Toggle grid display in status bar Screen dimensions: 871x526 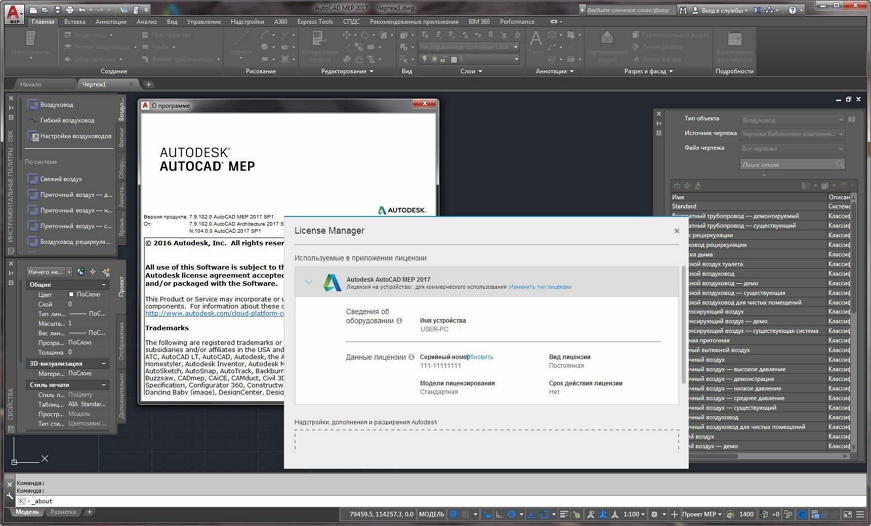[x=453, y=514]
